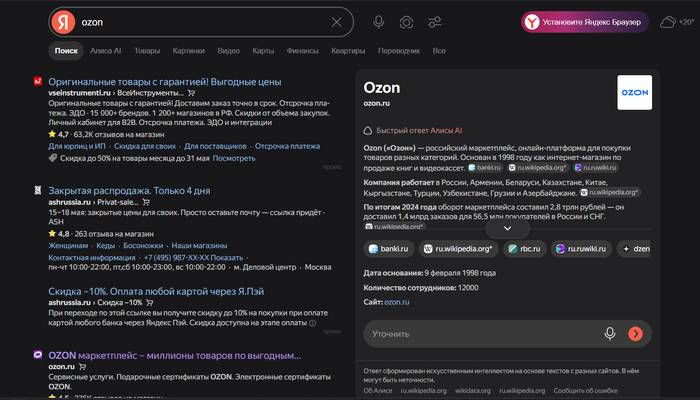Click the Посмотреть discount link
700x400 pixels.
coord(234,158)
